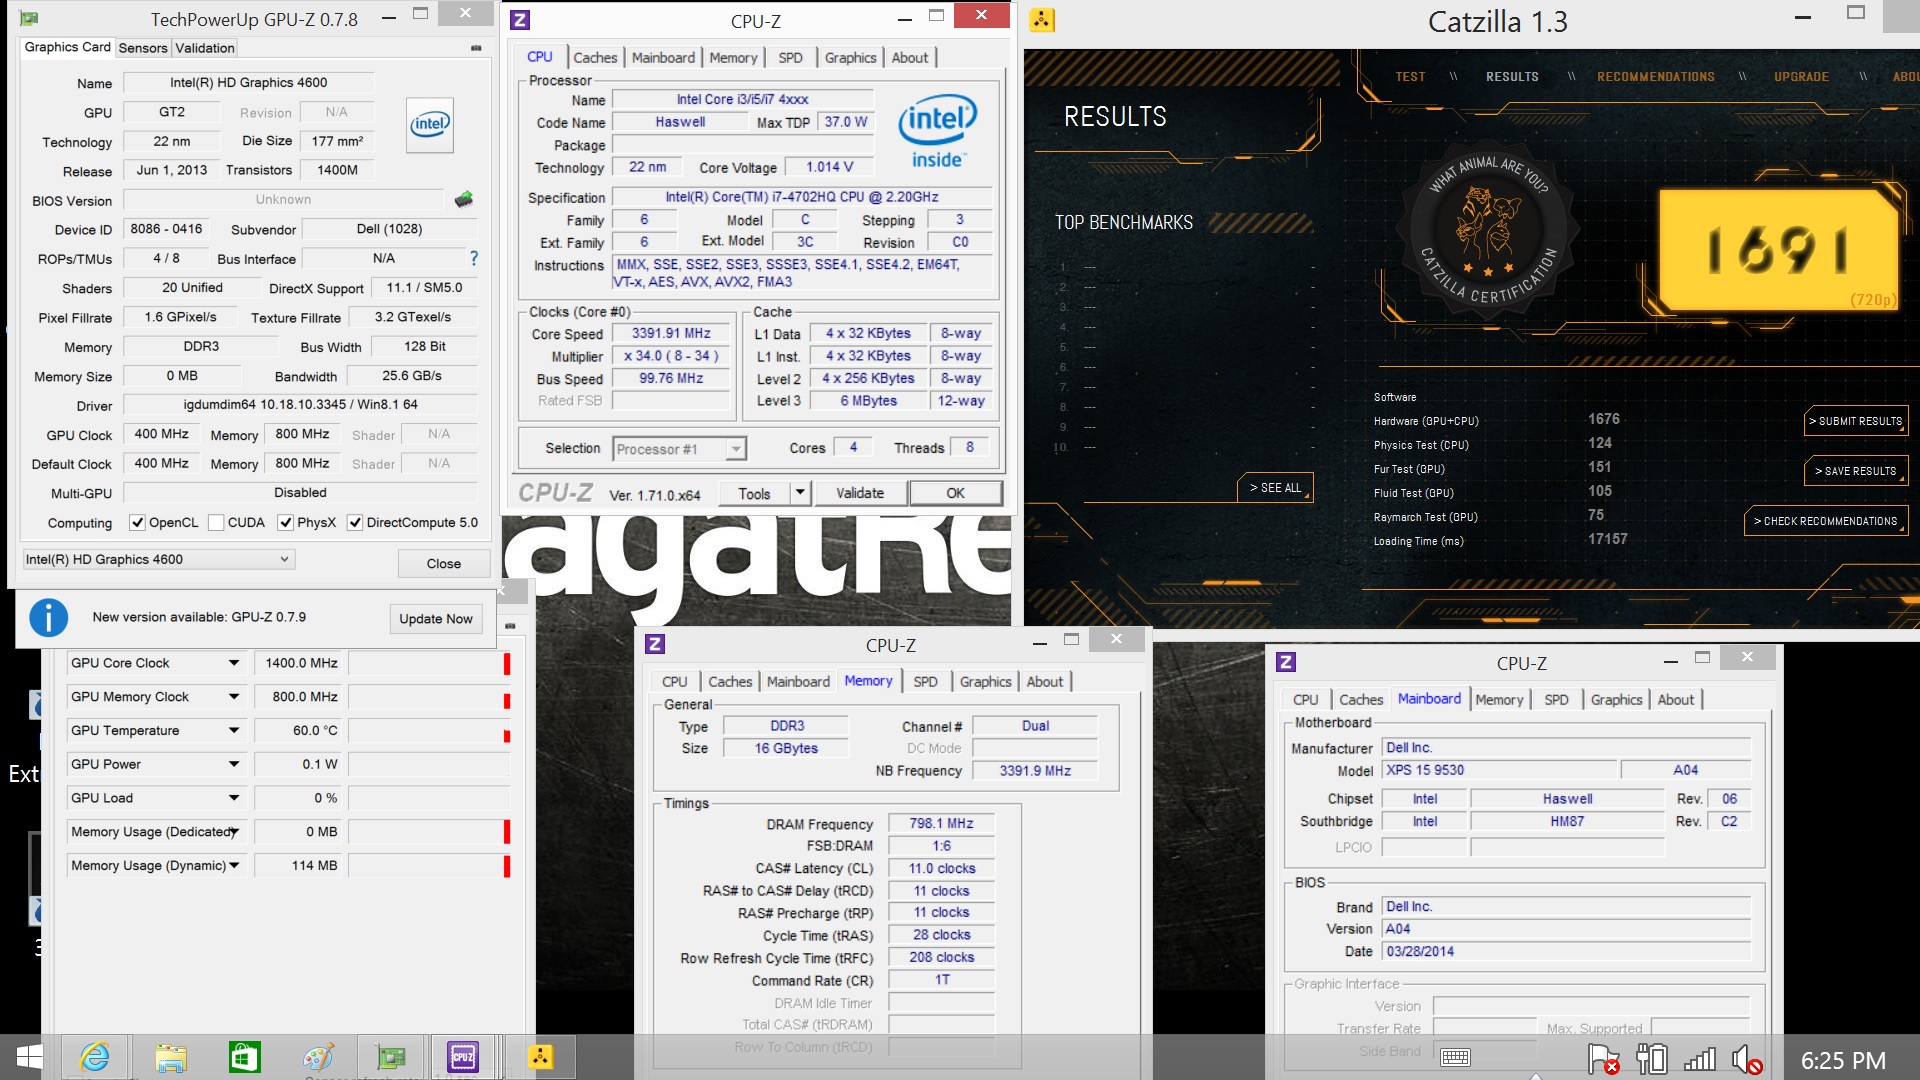Click the GPU-Z title bar app icon
Image resolution: width=1920 pixels, height=1080 pixels.
(x=29, y=18)
